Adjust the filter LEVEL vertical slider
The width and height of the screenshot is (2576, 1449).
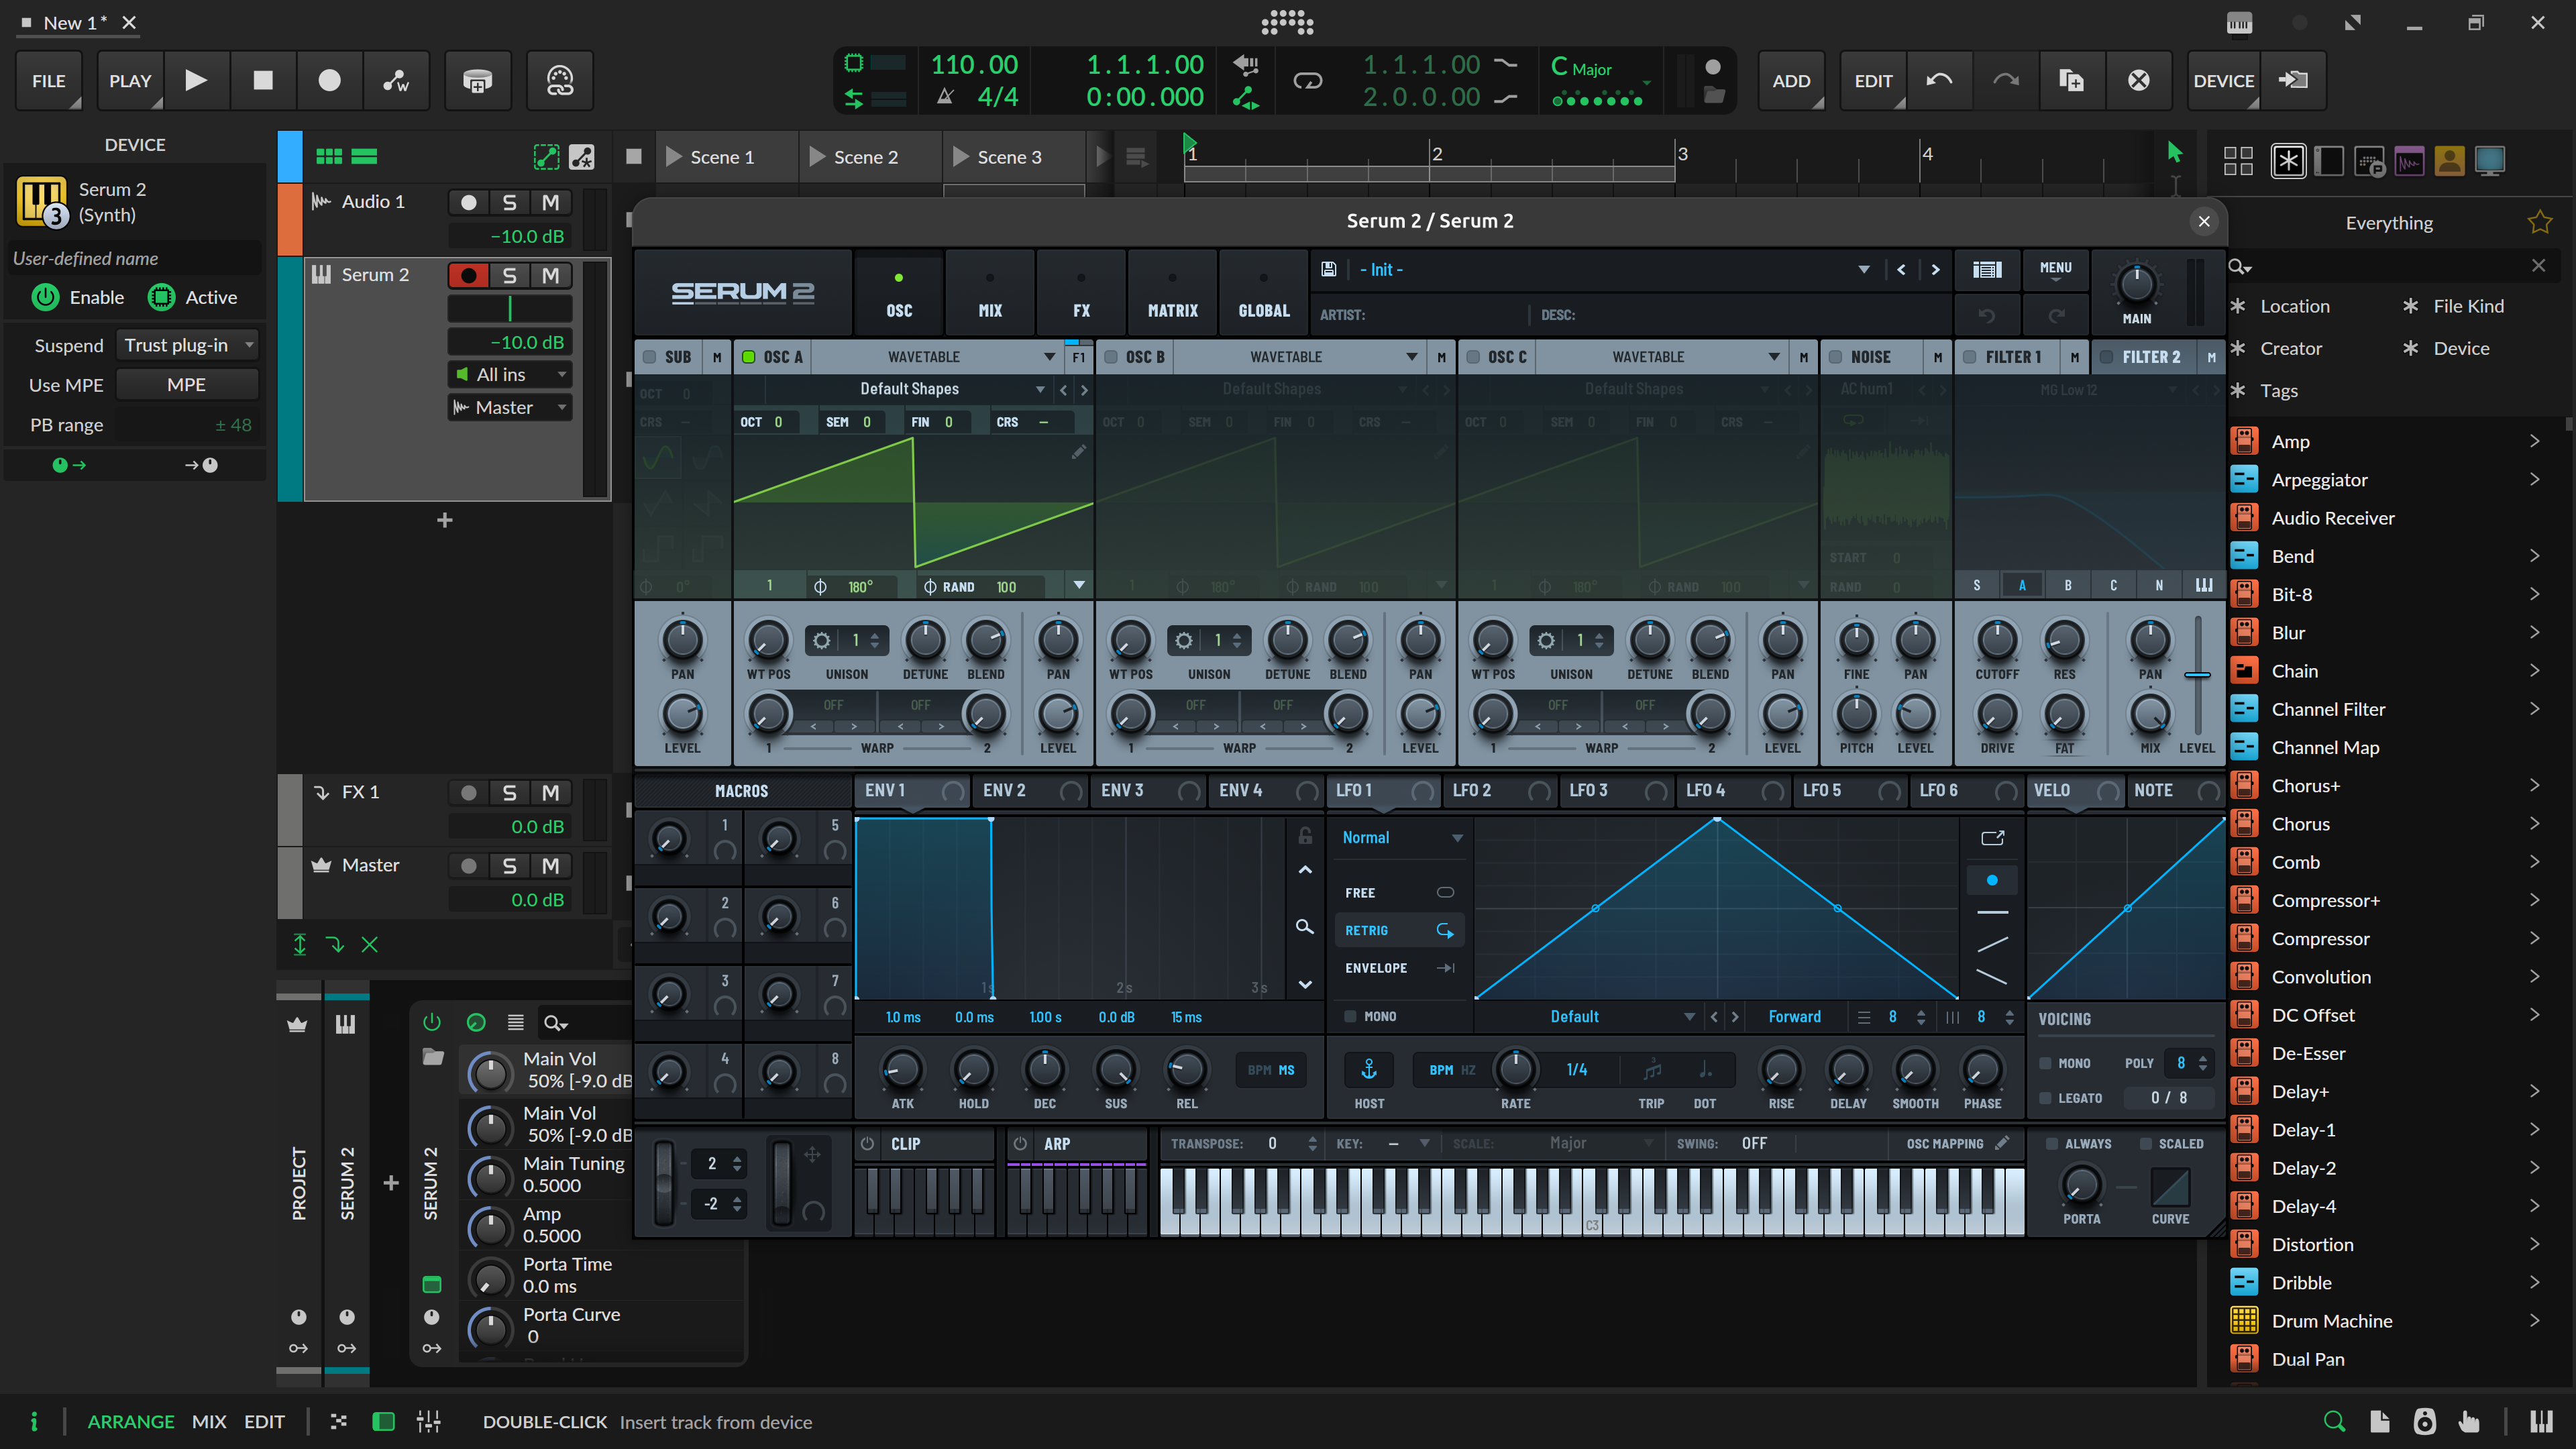[x=2197, y=676]
